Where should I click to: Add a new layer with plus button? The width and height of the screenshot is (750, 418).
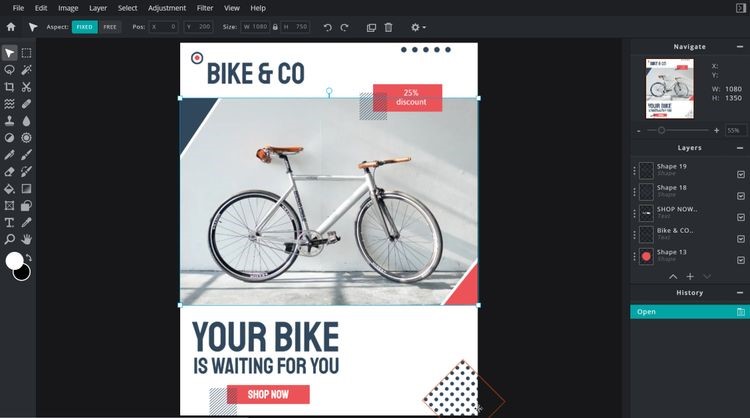tap(690, 276)
